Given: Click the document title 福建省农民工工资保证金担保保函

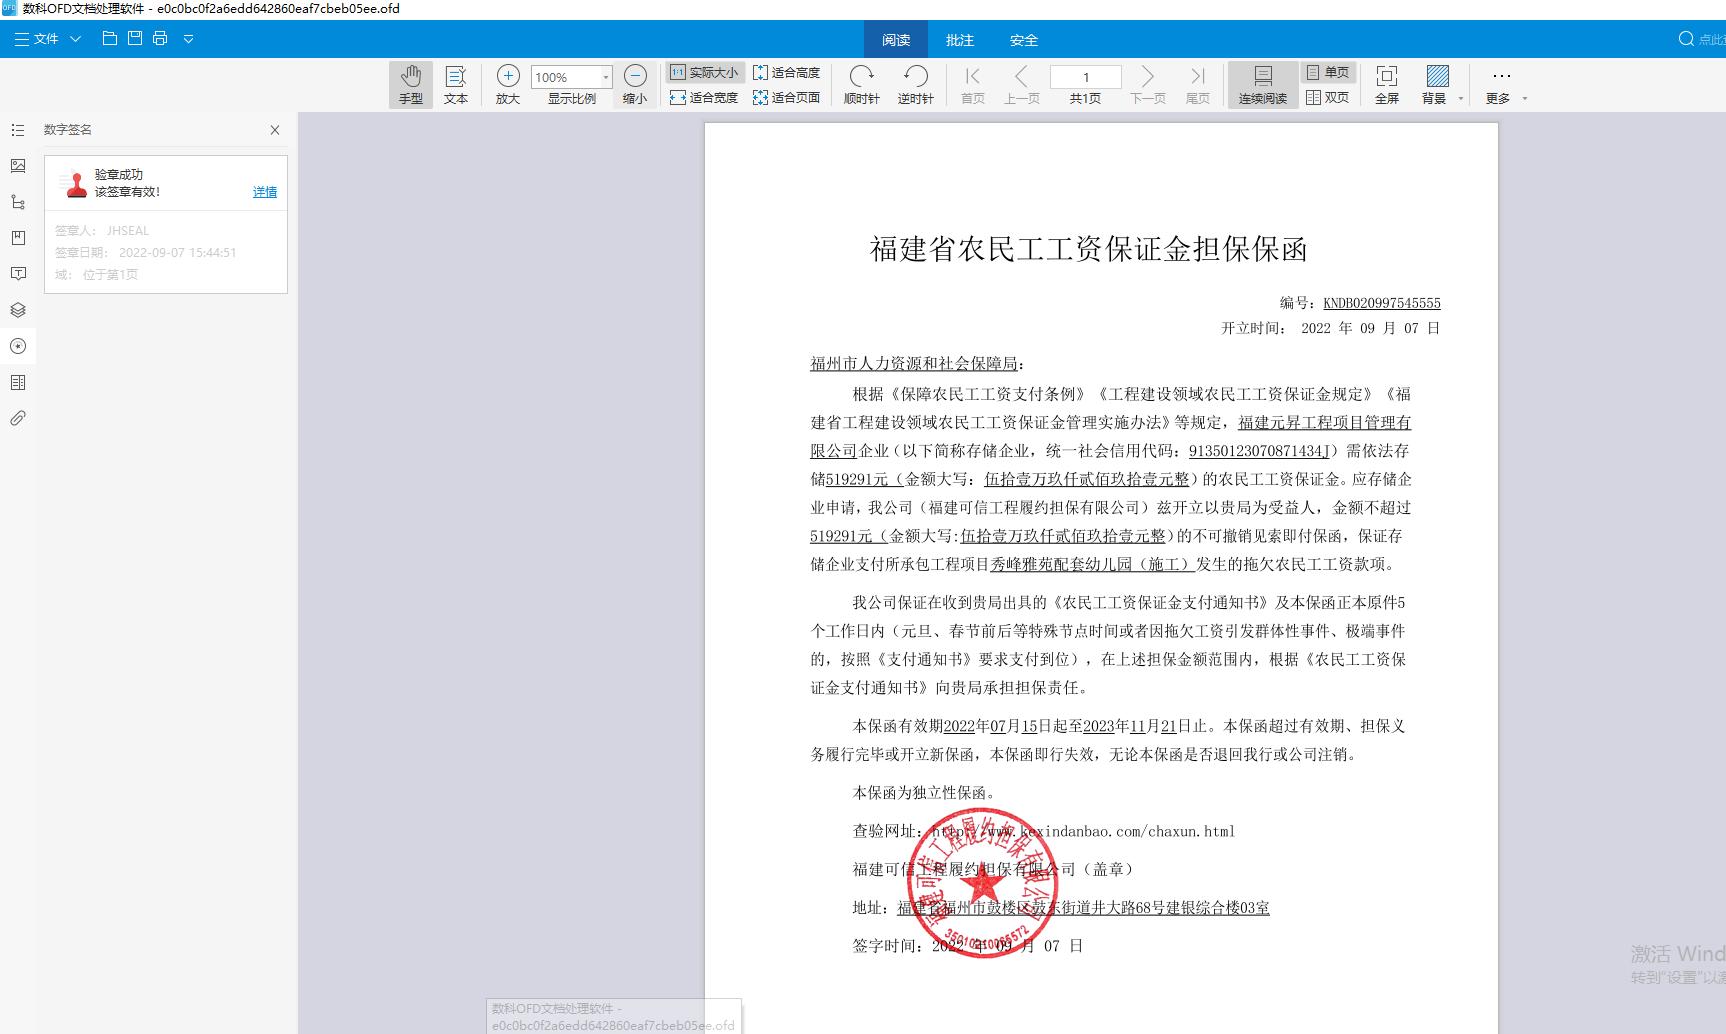Looking at the screenshot, I should tap(1089, 249).
